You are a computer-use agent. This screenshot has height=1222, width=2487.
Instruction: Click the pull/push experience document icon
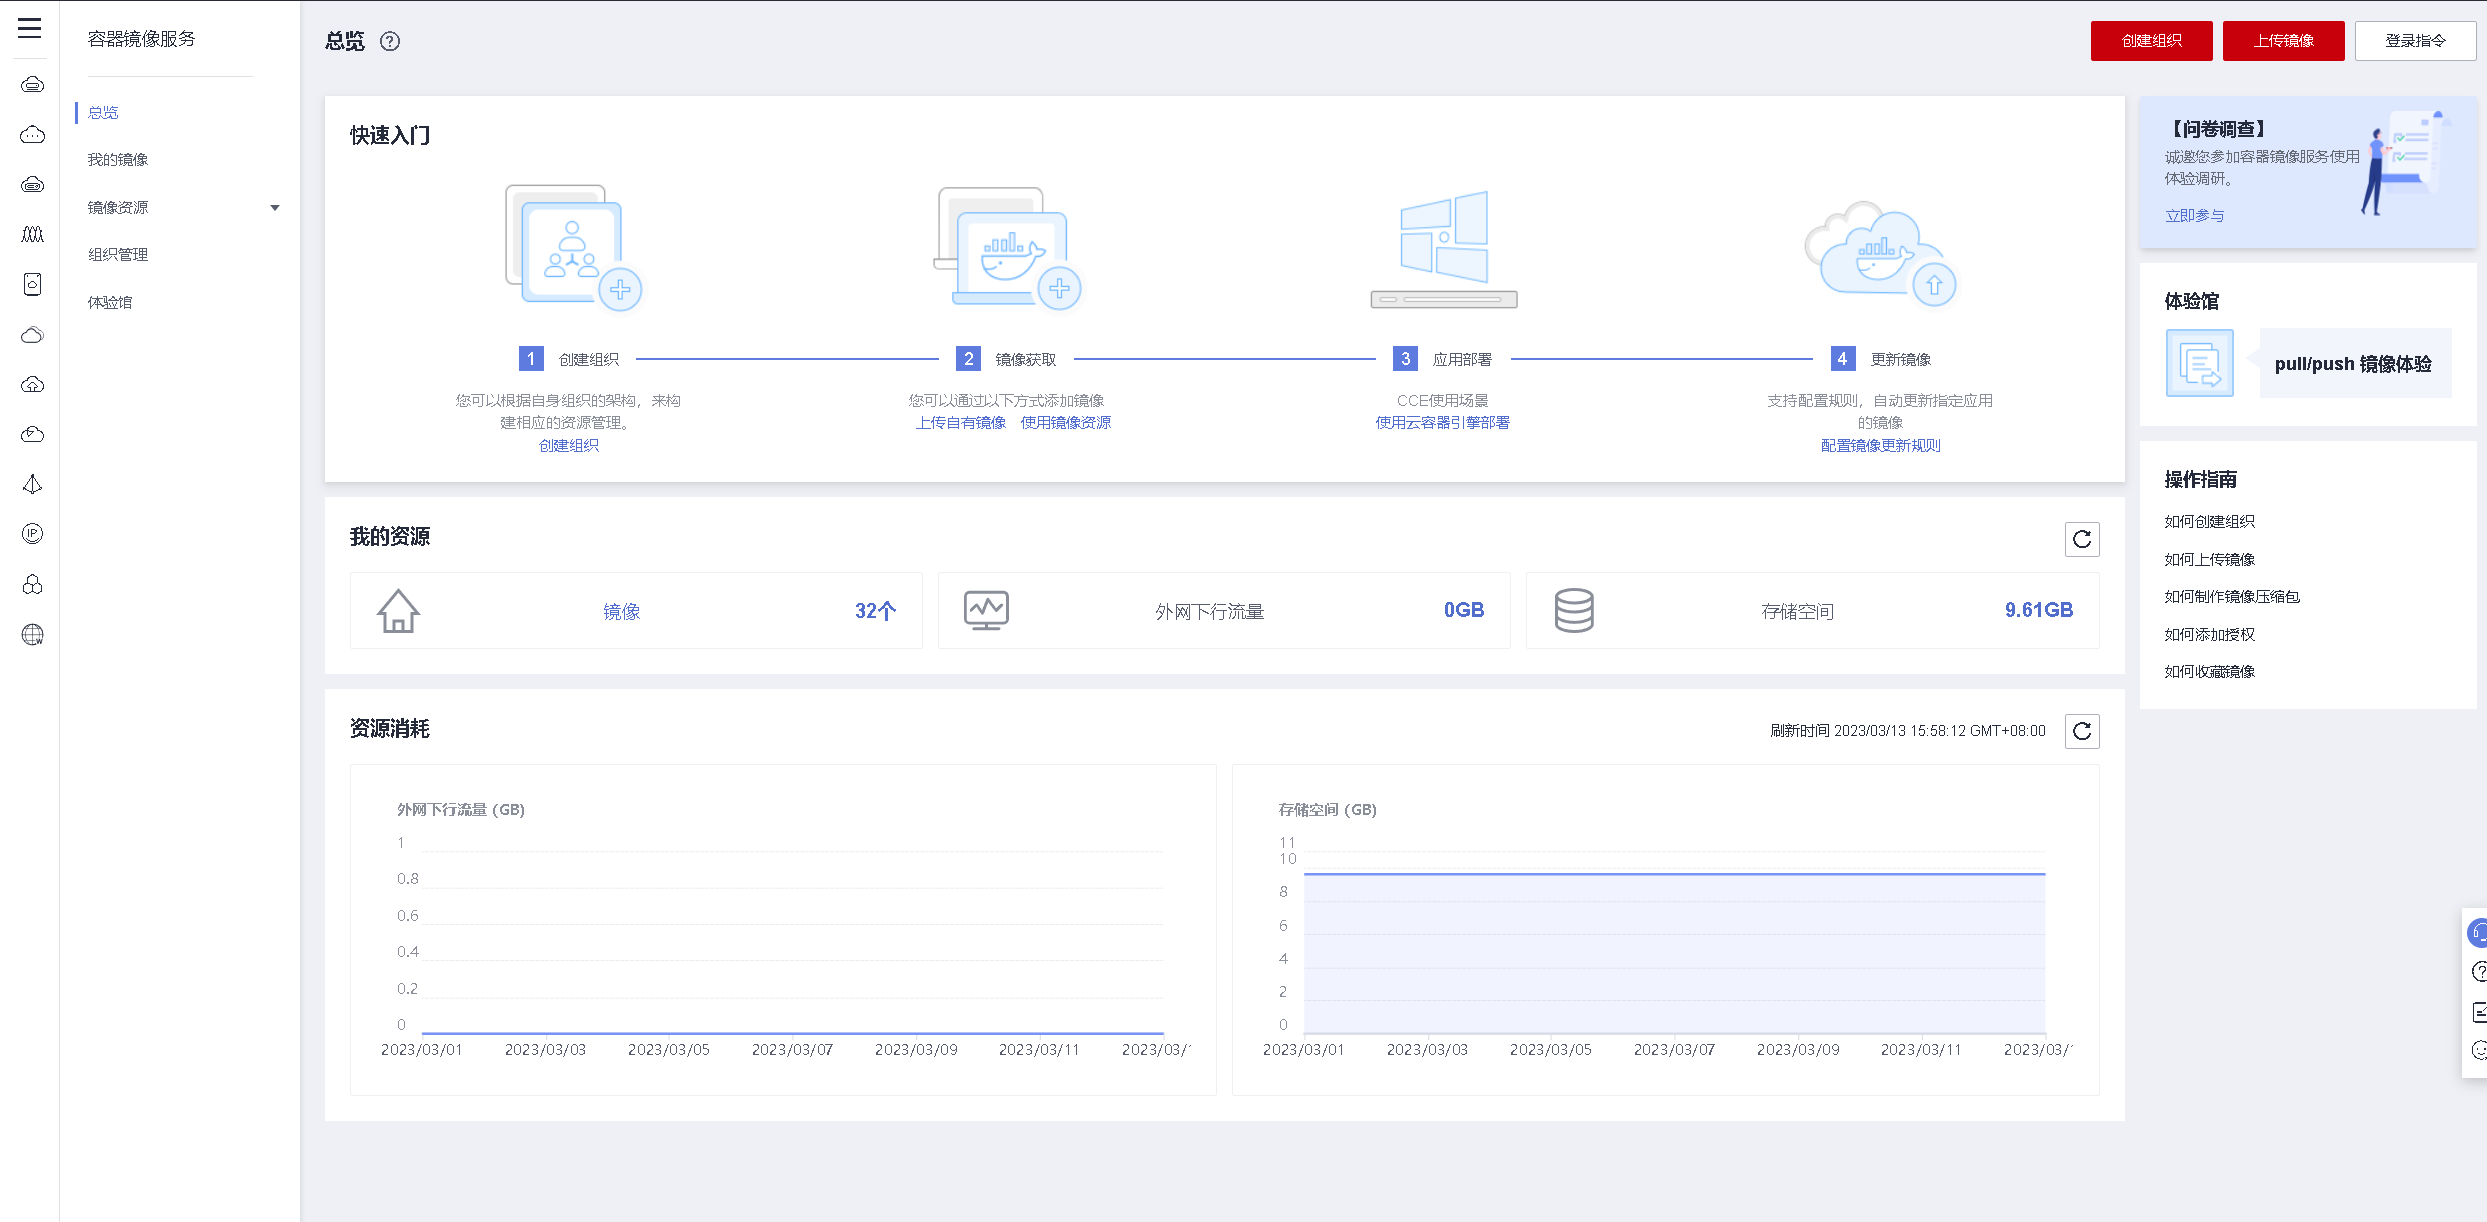coord(2199,364)
